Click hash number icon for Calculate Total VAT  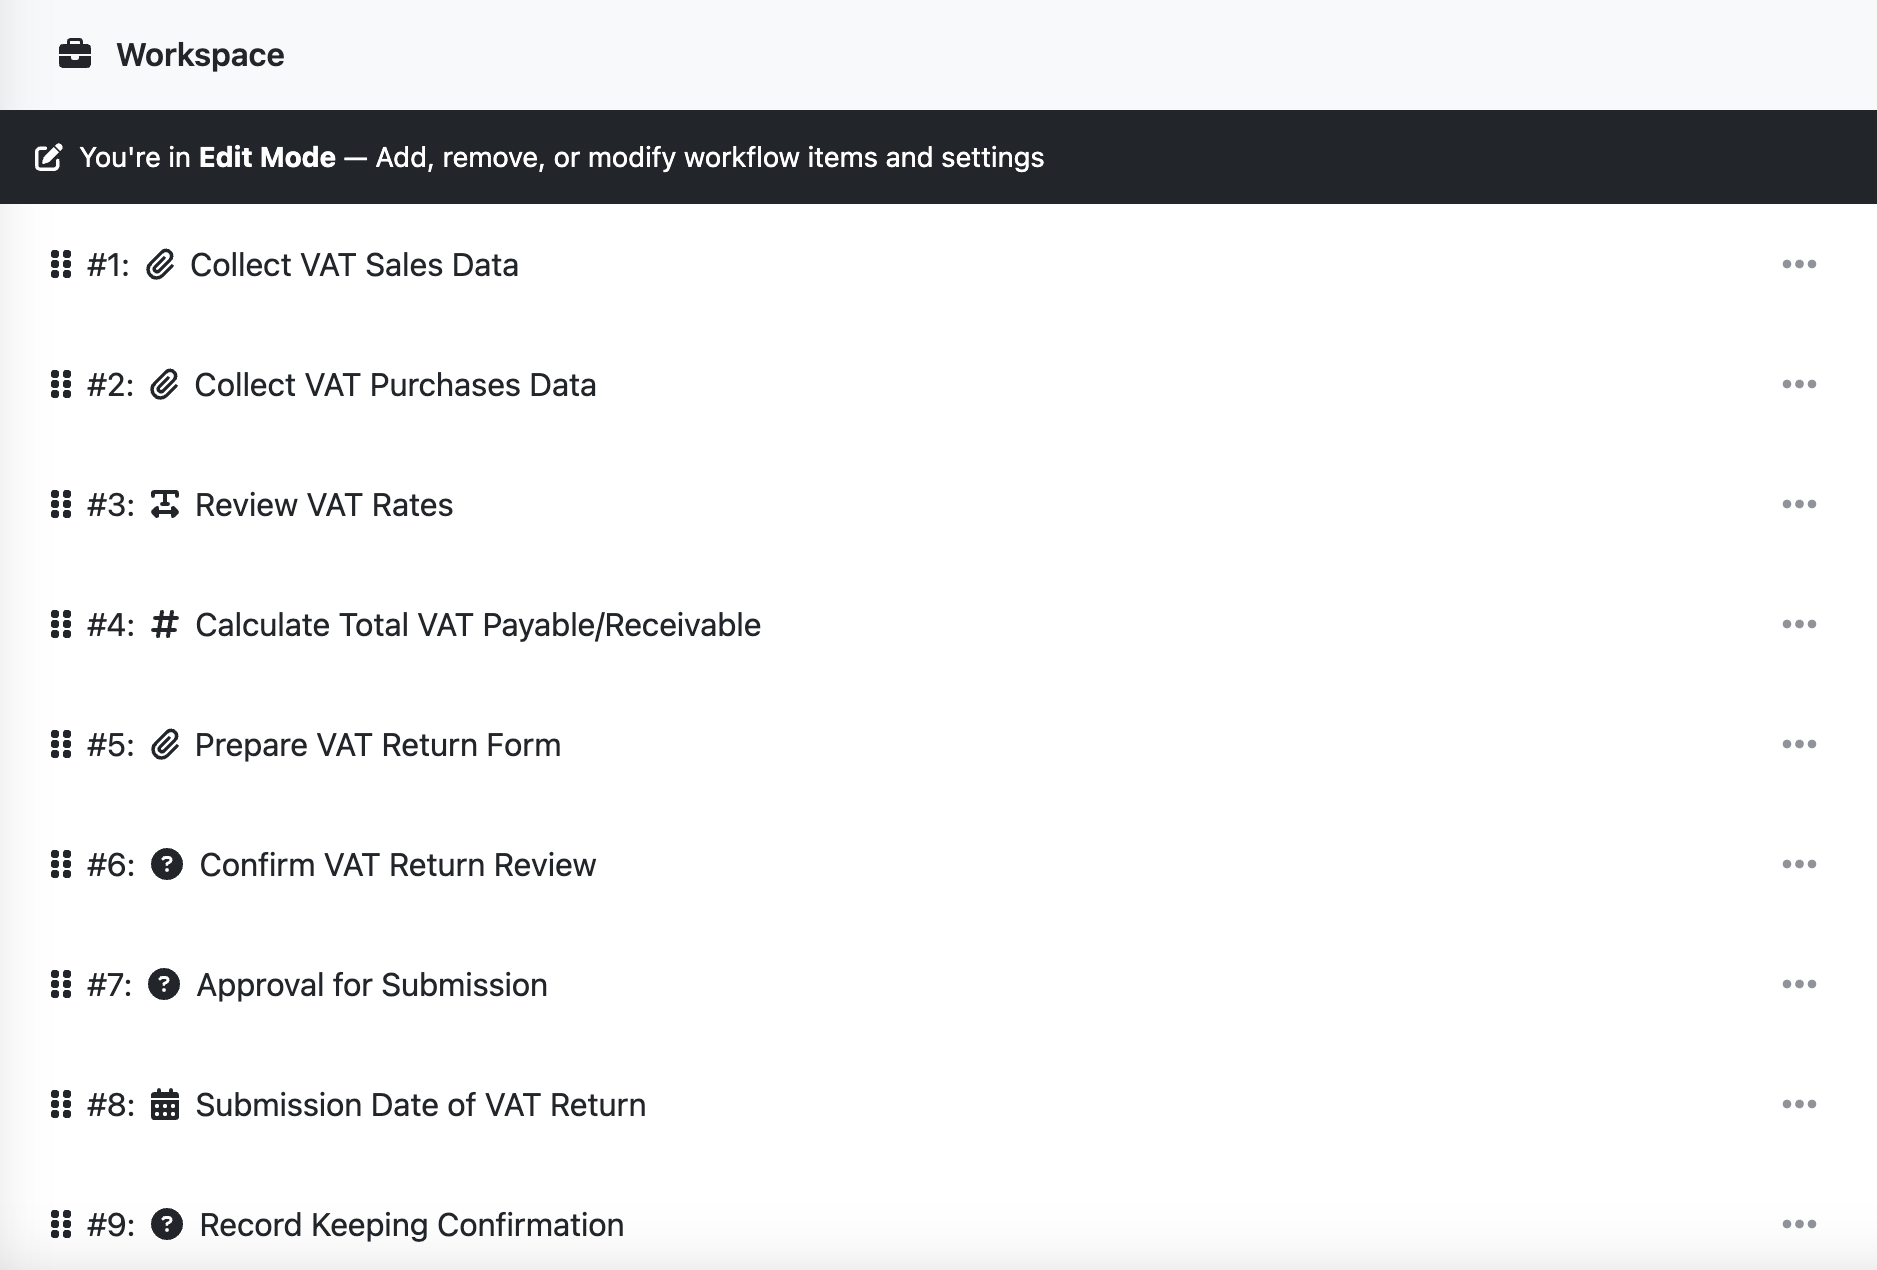165,625
